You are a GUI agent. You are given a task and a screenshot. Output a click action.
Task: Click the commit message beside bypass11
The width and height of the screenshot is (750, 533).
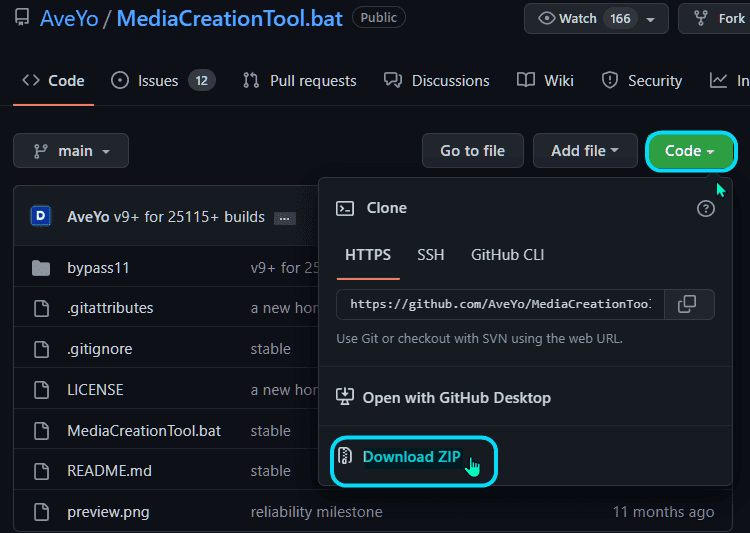(x=284, y=267)
